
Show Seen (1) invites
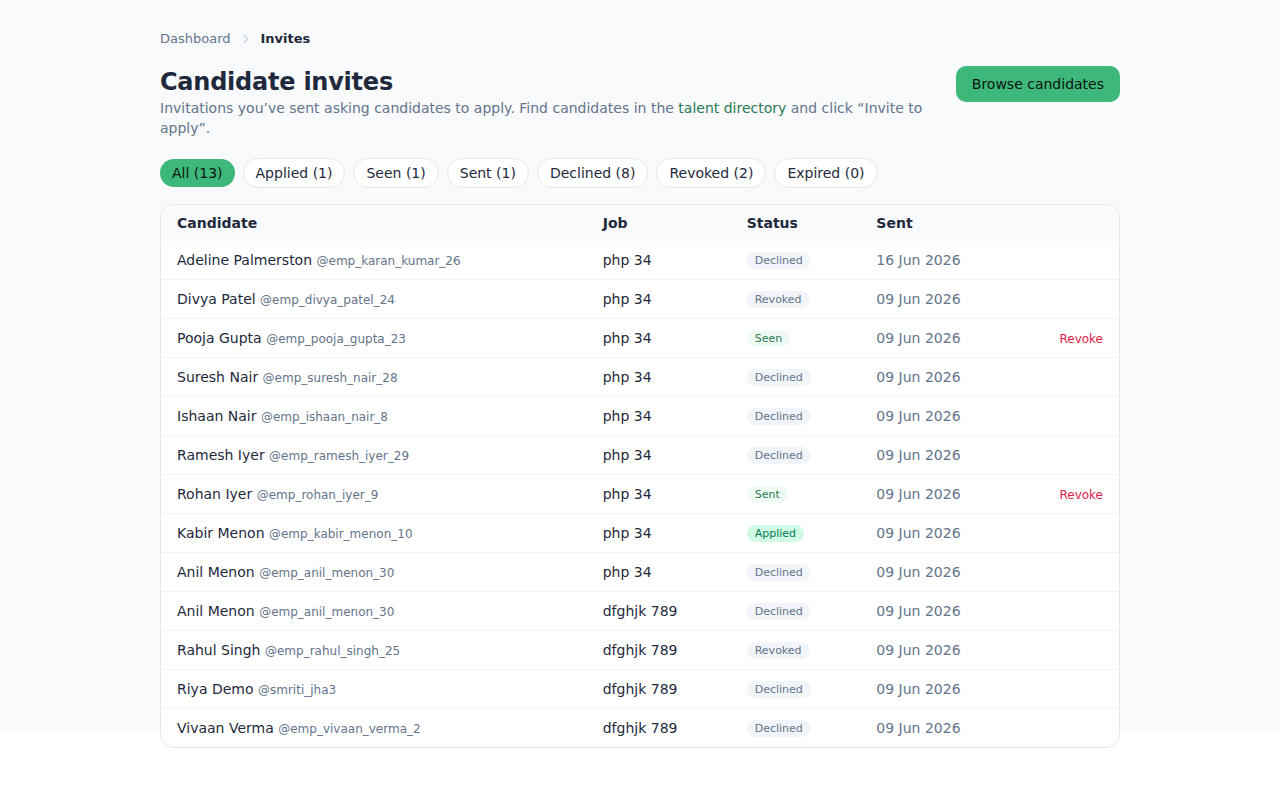pos(396,173)
